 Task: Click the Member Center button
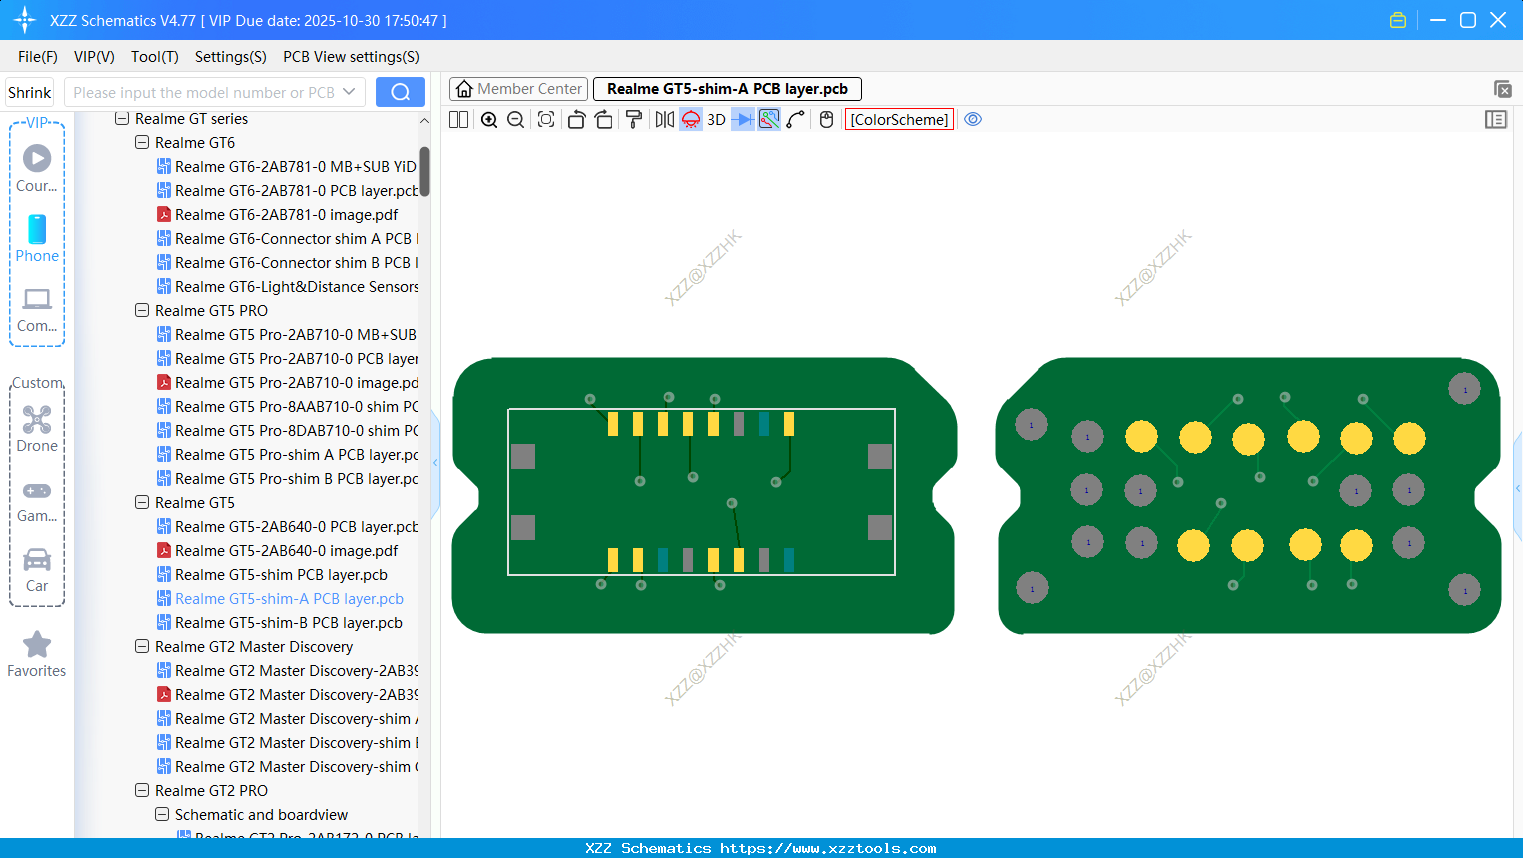click(518, 89)
